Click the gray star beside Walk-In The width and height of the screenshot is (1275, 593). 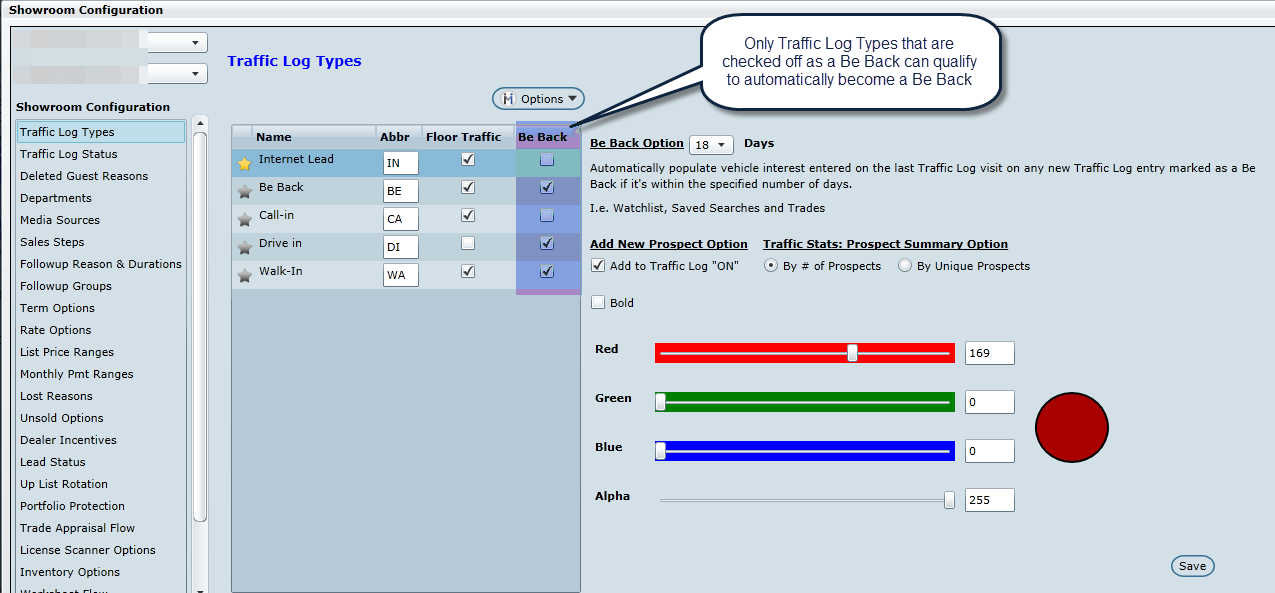coord(244,276)
